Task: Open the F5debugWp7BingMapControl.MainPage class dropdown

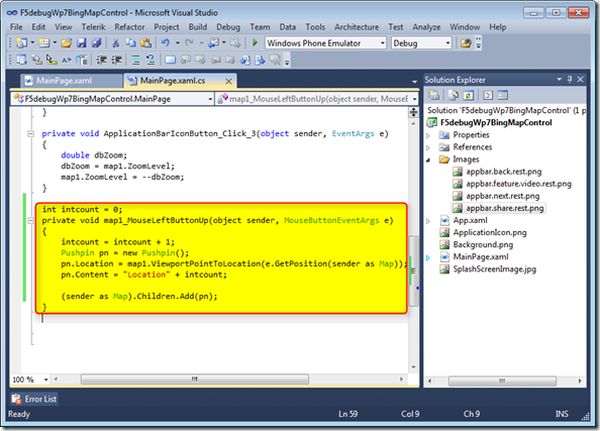Action: click(x=210, y=99)
